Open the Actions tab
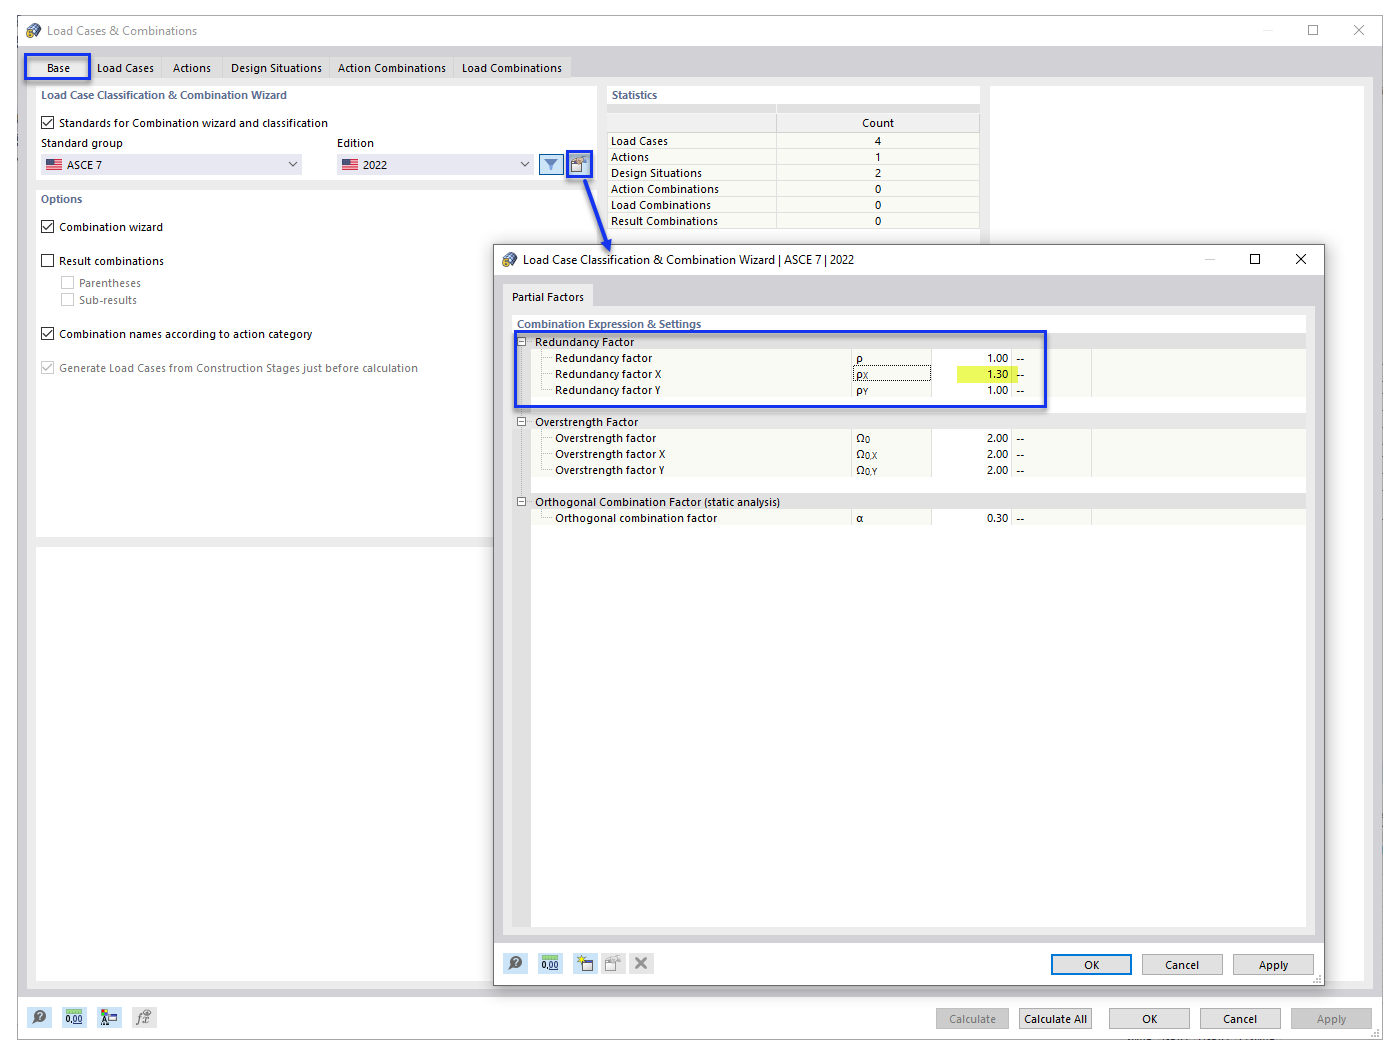Screen dimensions: 1400x1050 click(192, 68)
